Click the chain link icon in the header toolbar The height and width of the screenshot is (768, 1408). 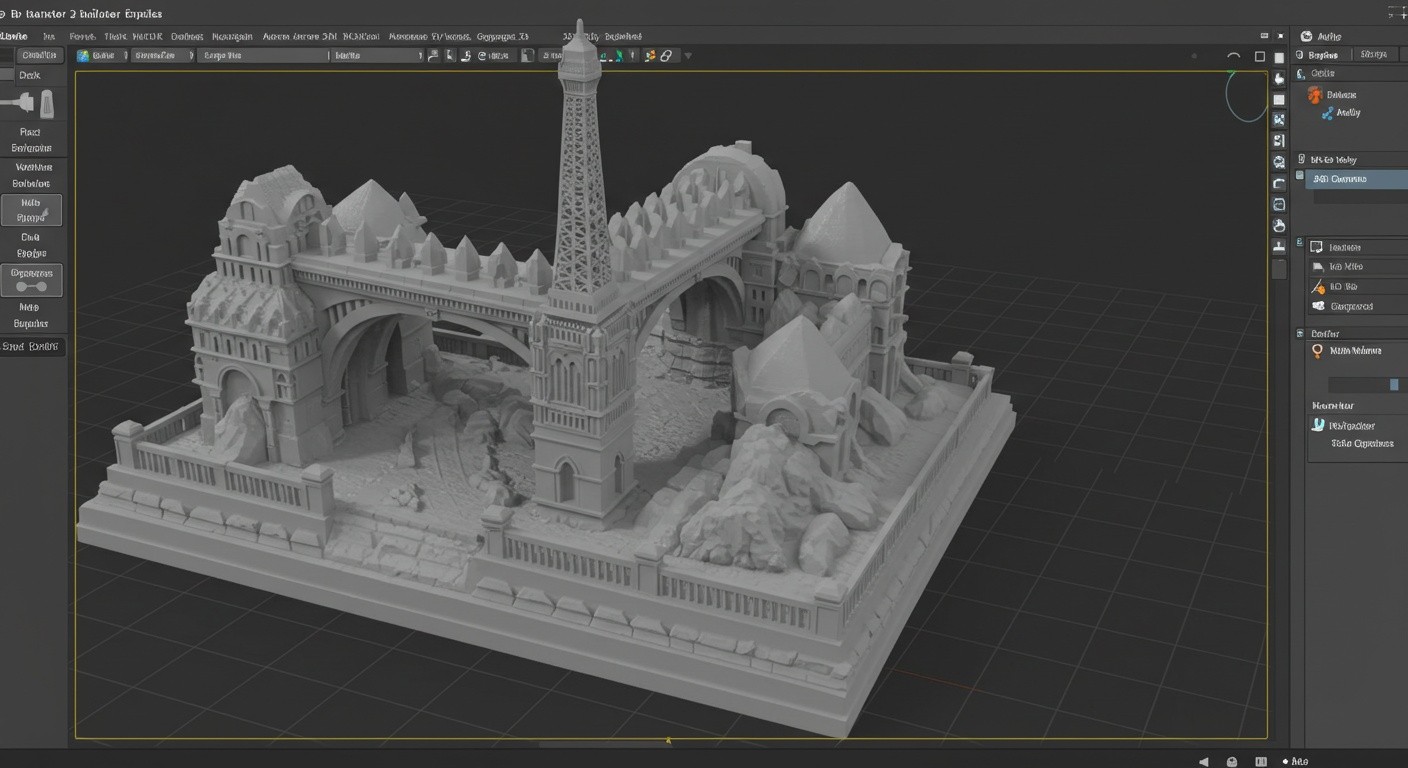[x=666, y=56]
